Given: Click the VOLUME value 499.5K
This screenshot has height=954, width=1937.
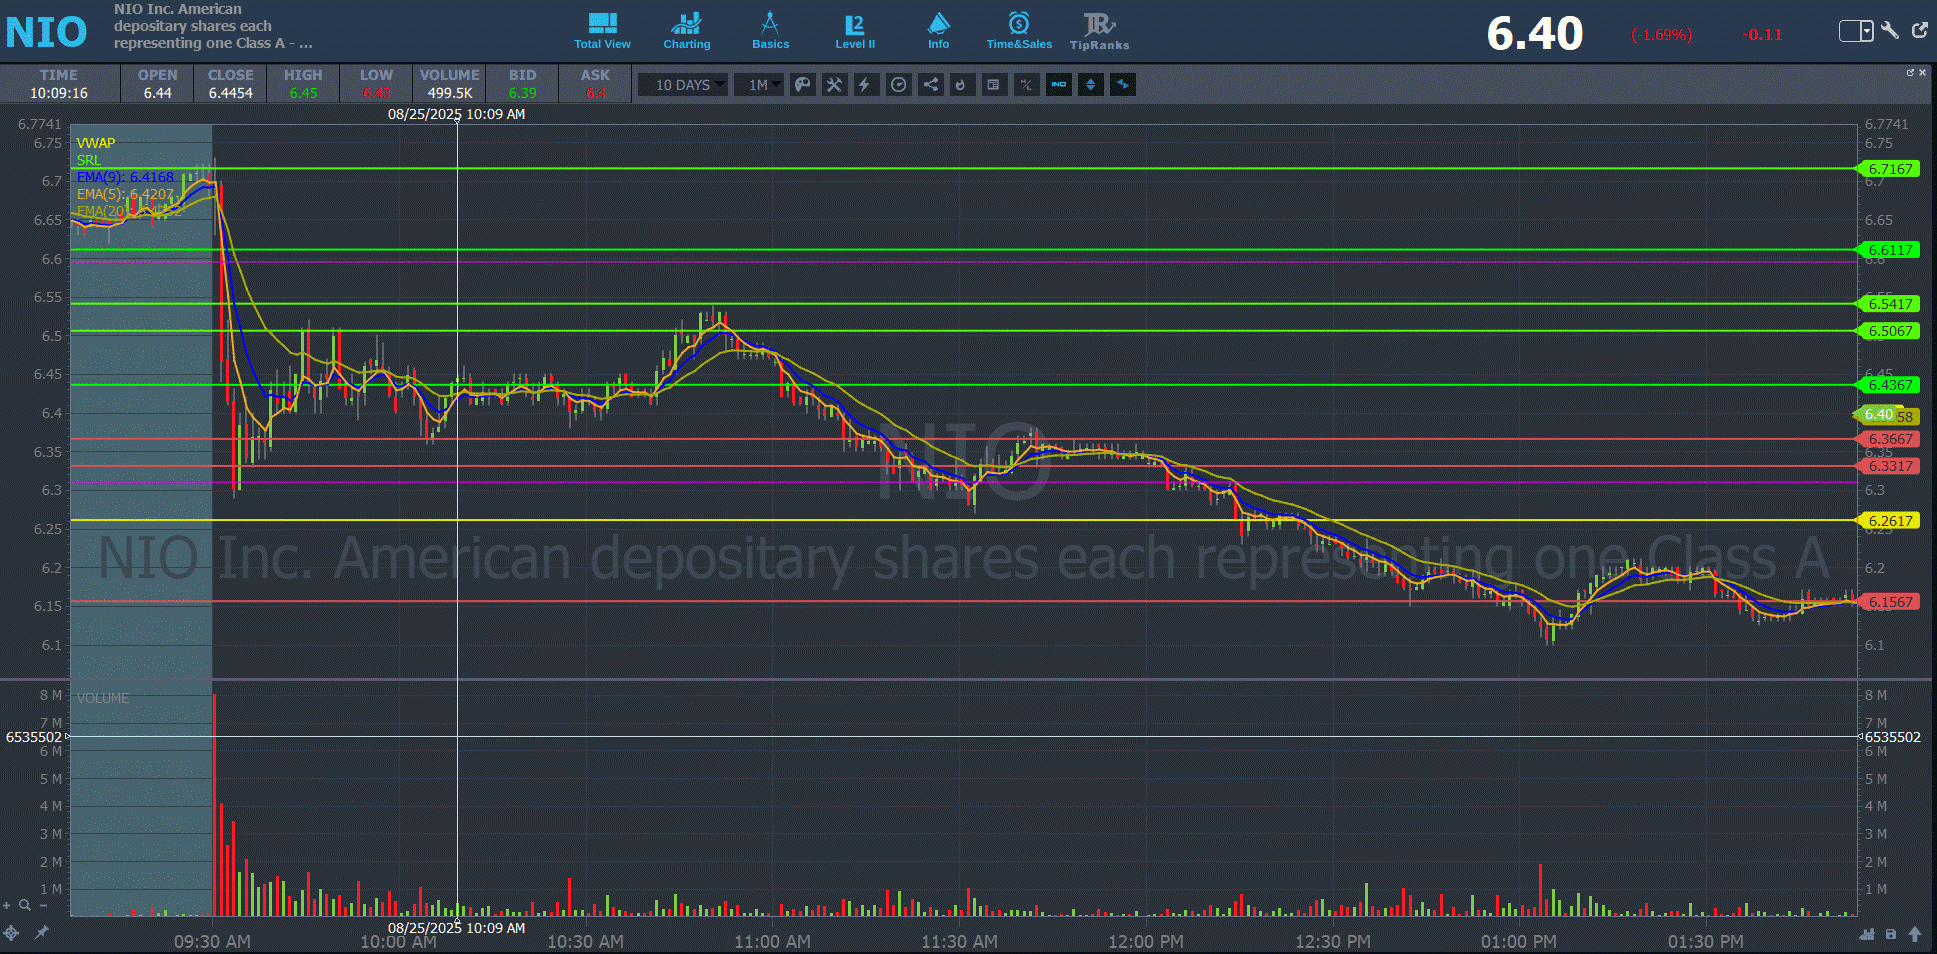Looking at the screenshot, I should (450, 93).
